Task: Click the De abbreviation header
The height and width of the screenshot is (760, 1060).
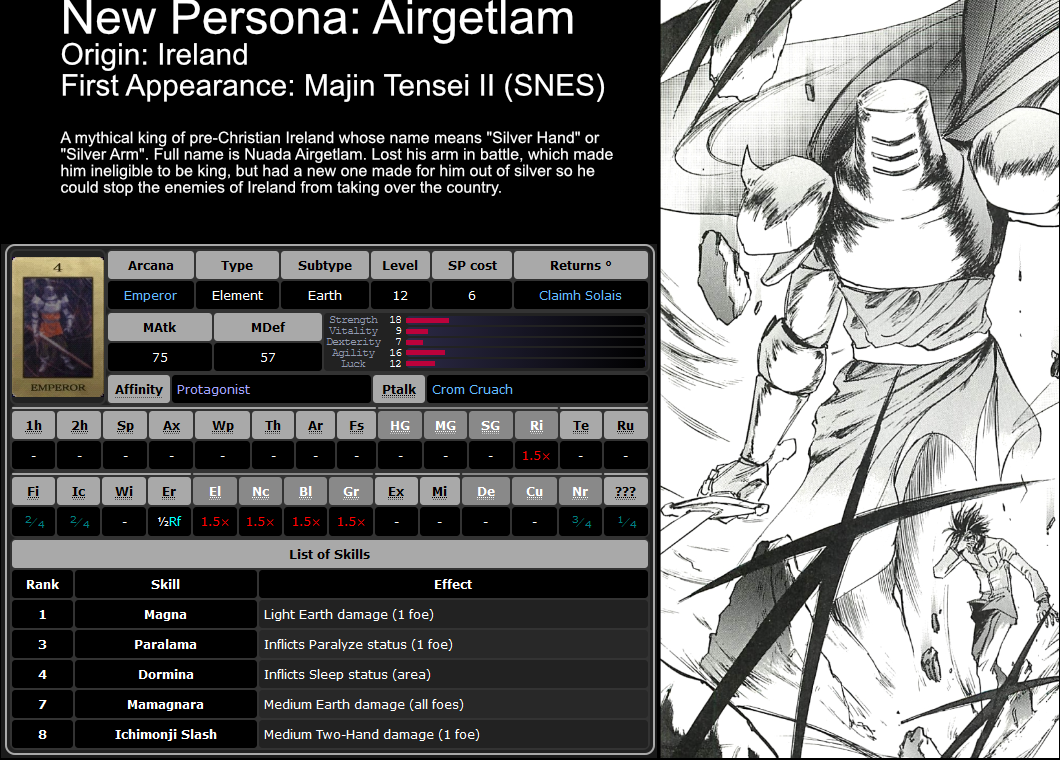Action: (x=486, y=492)
